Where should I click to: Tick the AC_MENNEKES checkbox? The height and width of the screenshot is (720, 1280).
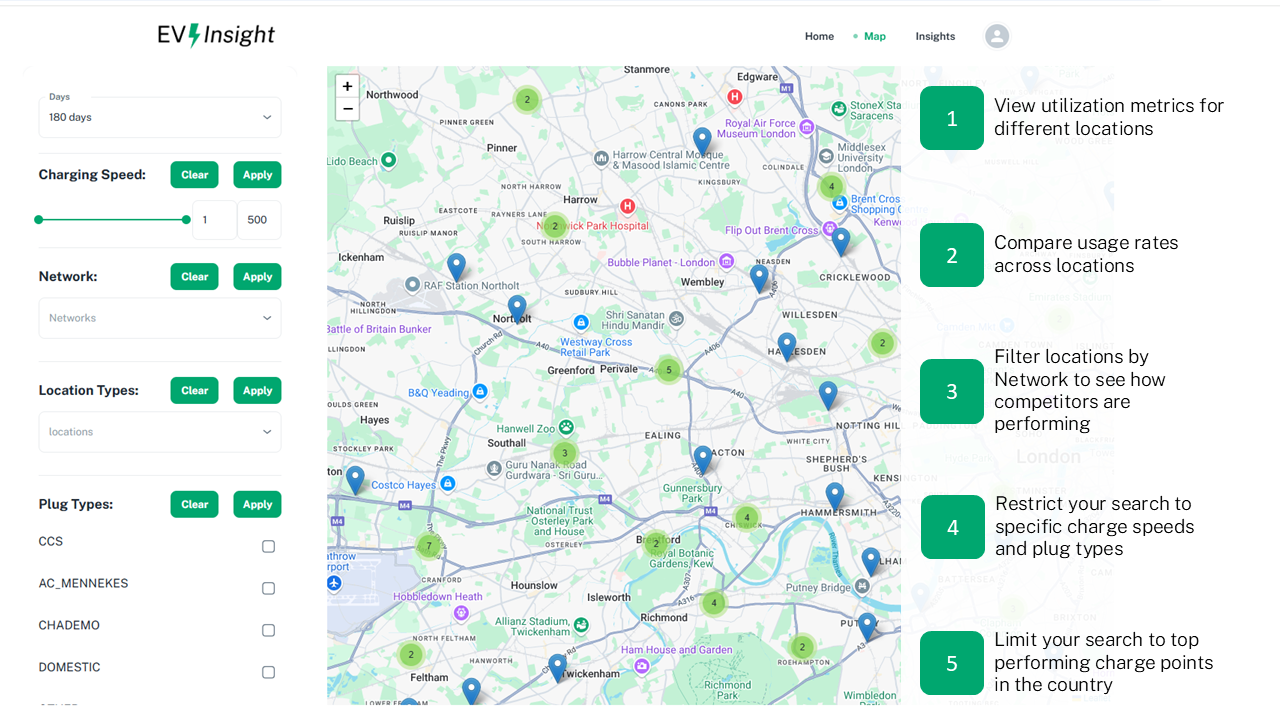pos(268,588)
